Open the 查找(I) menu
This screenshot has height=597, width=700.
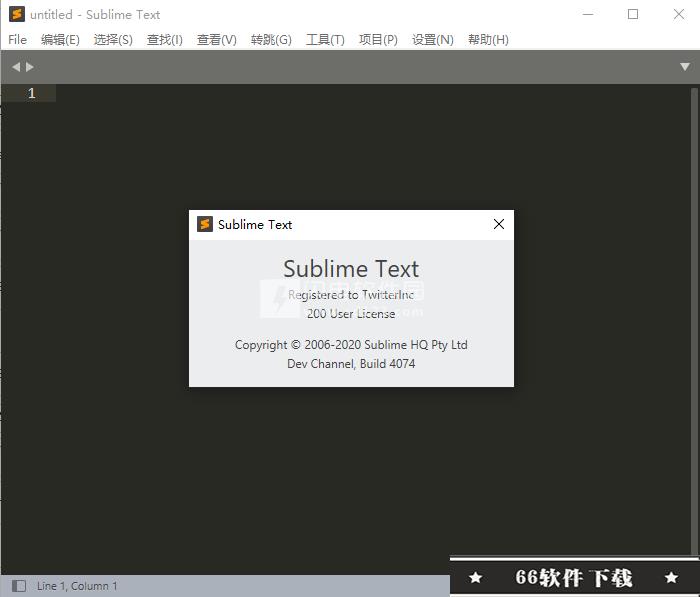(x=165, y=40)
